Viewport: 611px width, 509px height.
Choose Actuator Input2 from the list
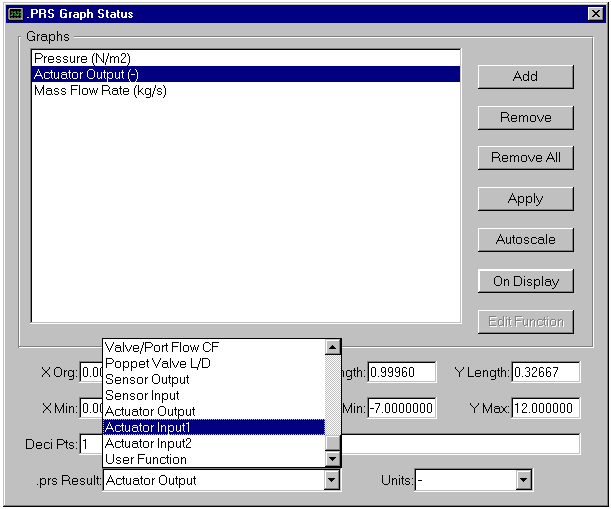(214, 443)
